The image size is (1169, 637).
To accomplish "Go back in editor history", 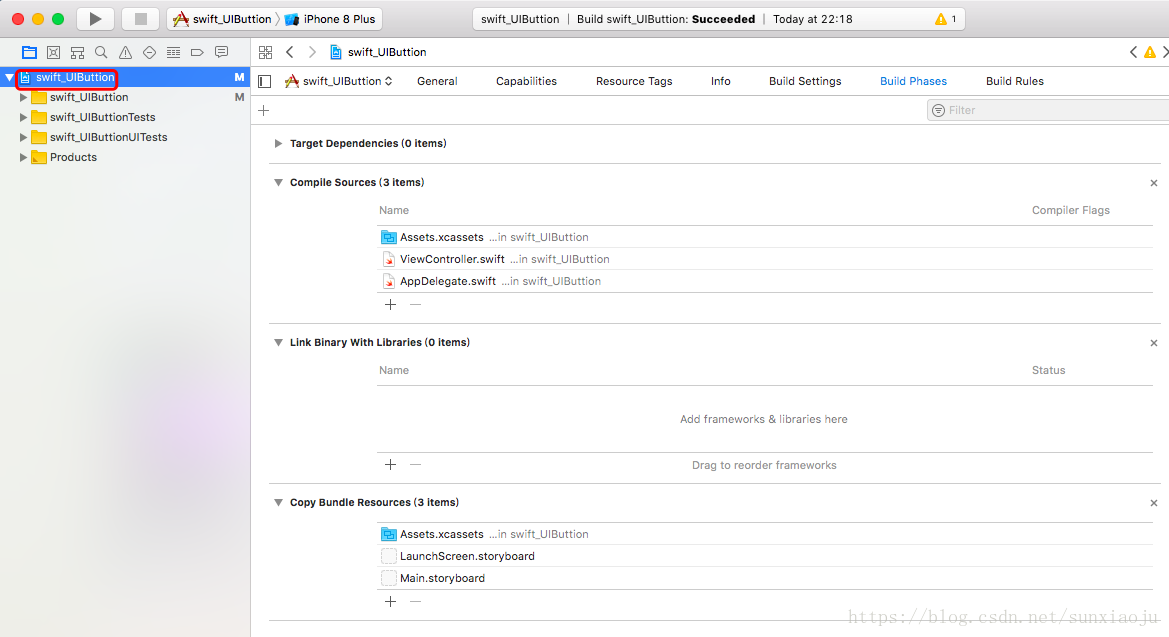I will (290, 52).
